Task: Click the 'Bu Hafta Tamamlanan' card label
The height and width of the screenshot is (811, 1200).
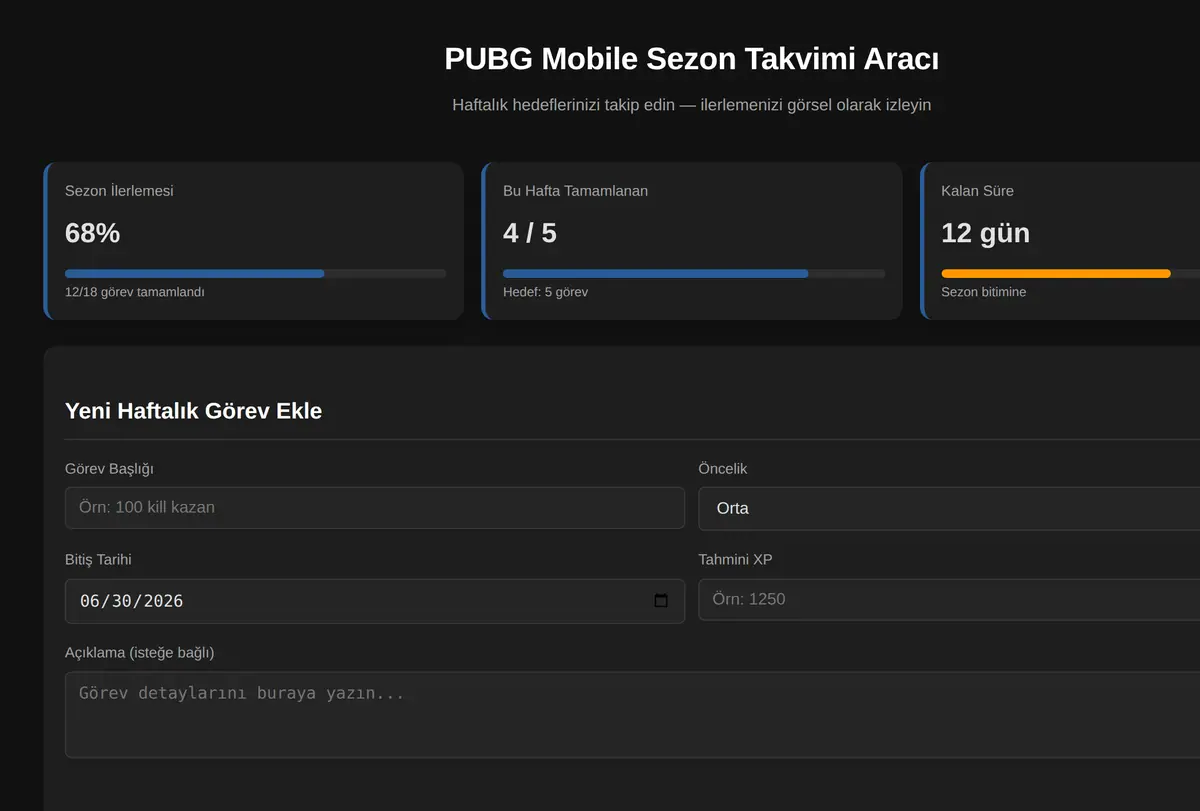Action: click(x=575, y=191)
